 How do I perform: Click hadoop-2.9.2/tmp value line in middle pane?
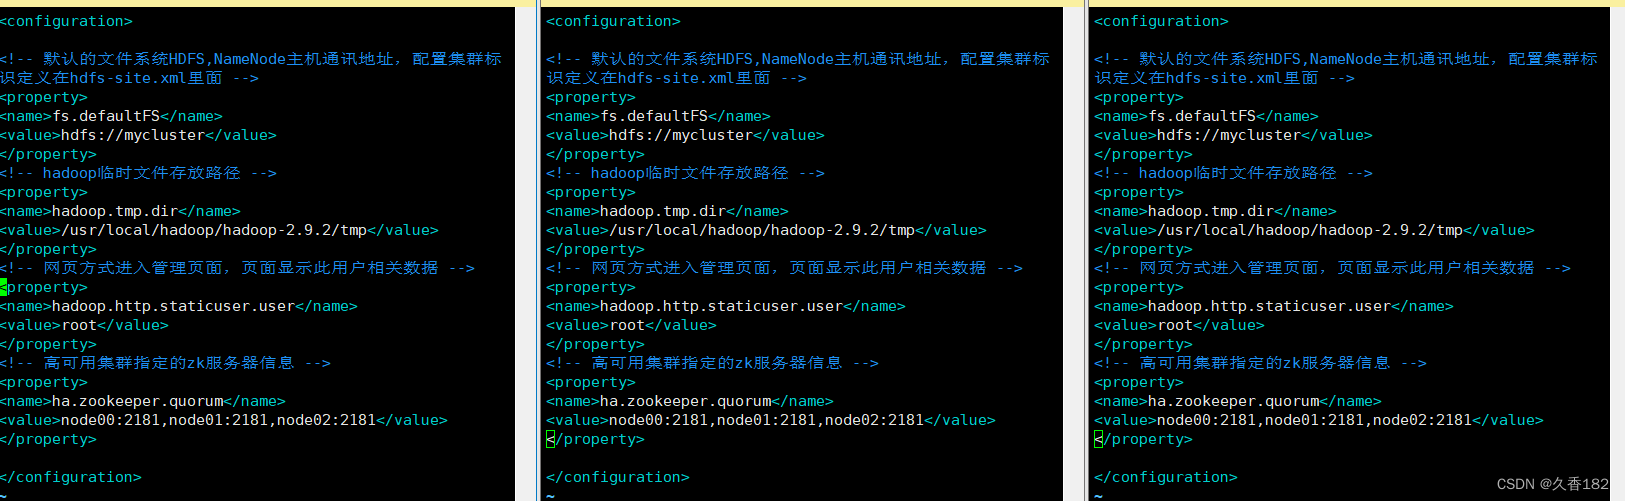pyautogui.click(x=766, y=230)
